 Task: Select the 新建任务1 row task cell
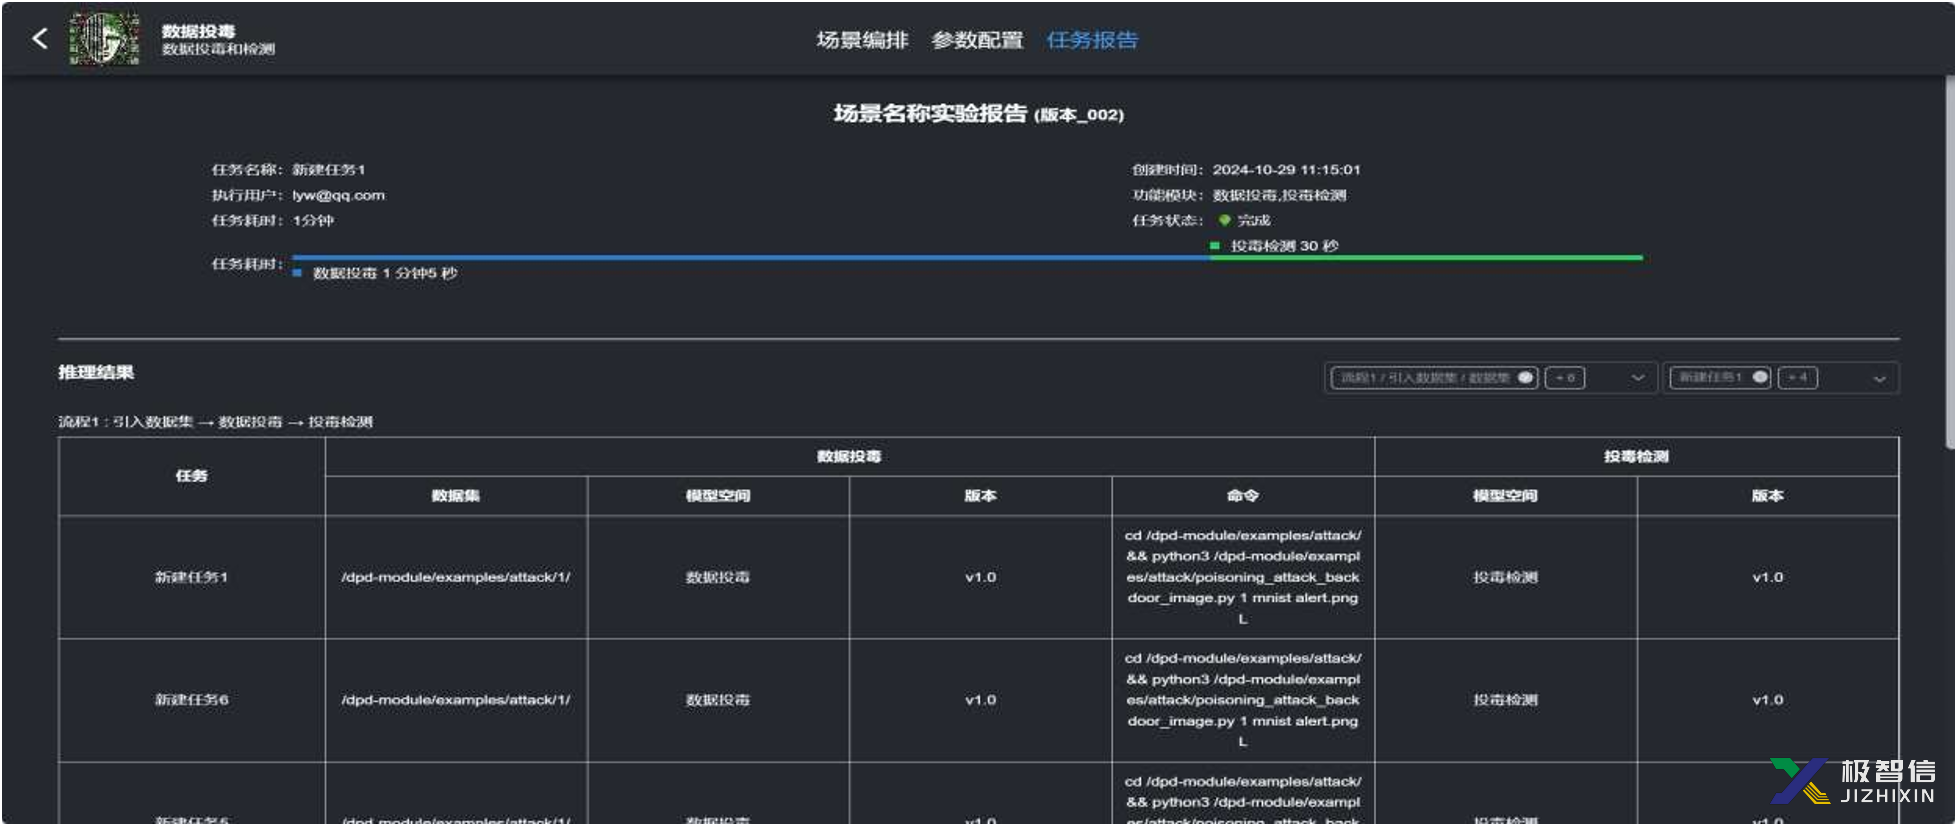(x=192, y=577)
